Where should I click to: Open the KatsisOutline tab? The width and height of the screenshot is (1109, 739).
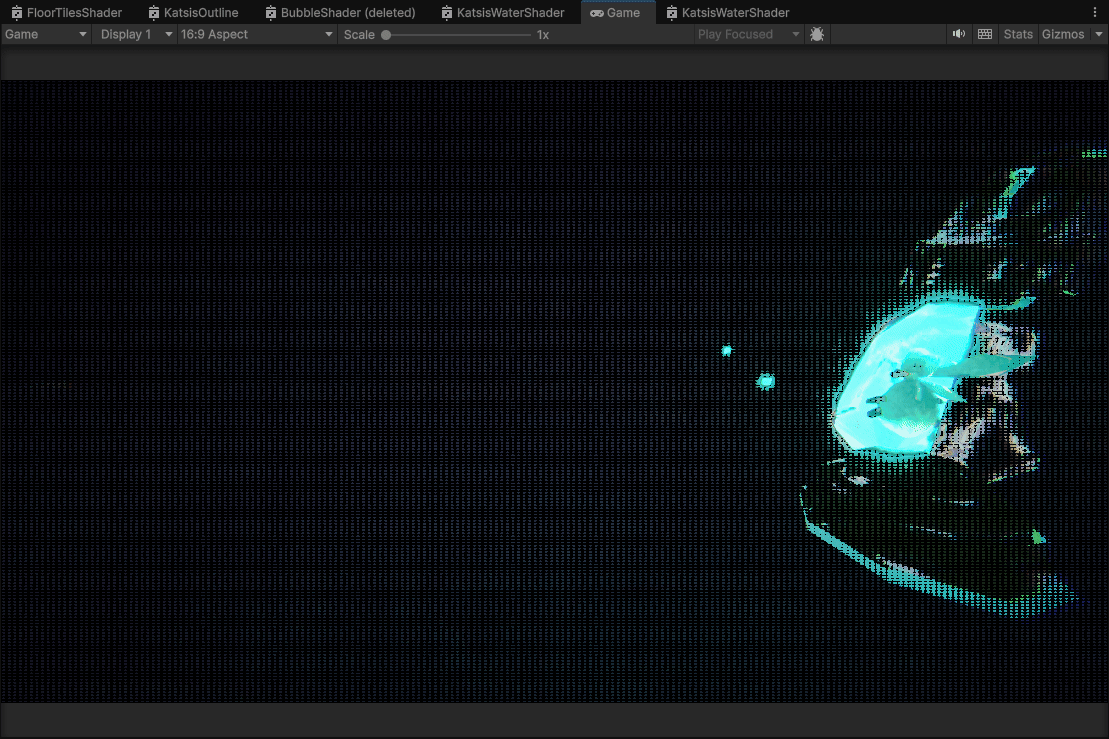(x=200, y=13)
